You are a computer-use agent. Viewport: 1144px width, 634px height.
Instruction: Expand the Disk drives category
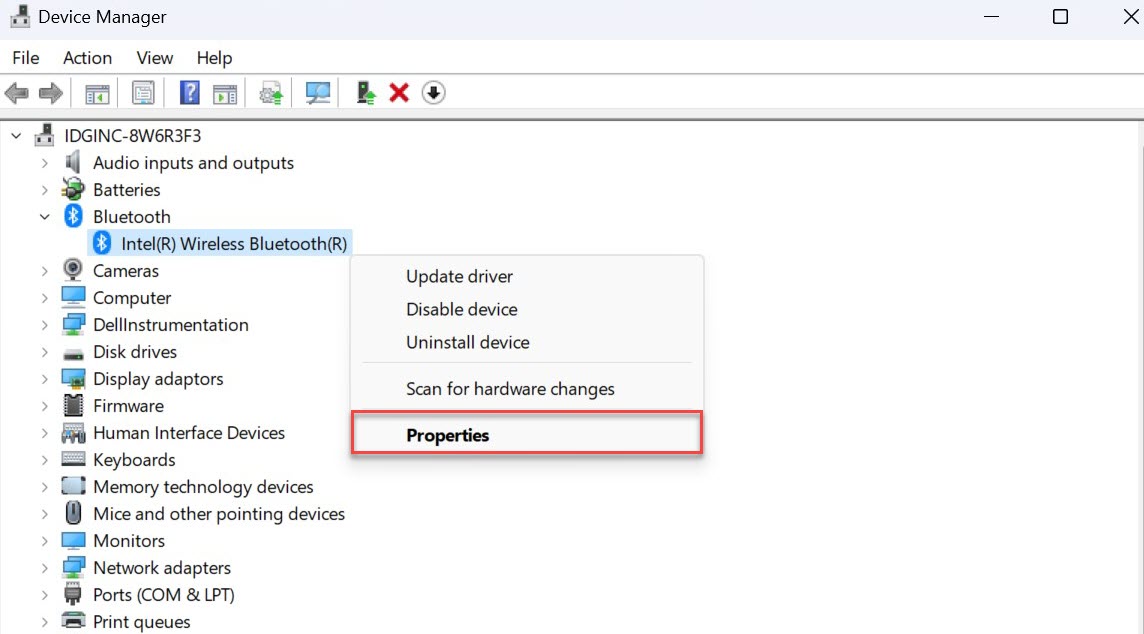pos(45,352)
